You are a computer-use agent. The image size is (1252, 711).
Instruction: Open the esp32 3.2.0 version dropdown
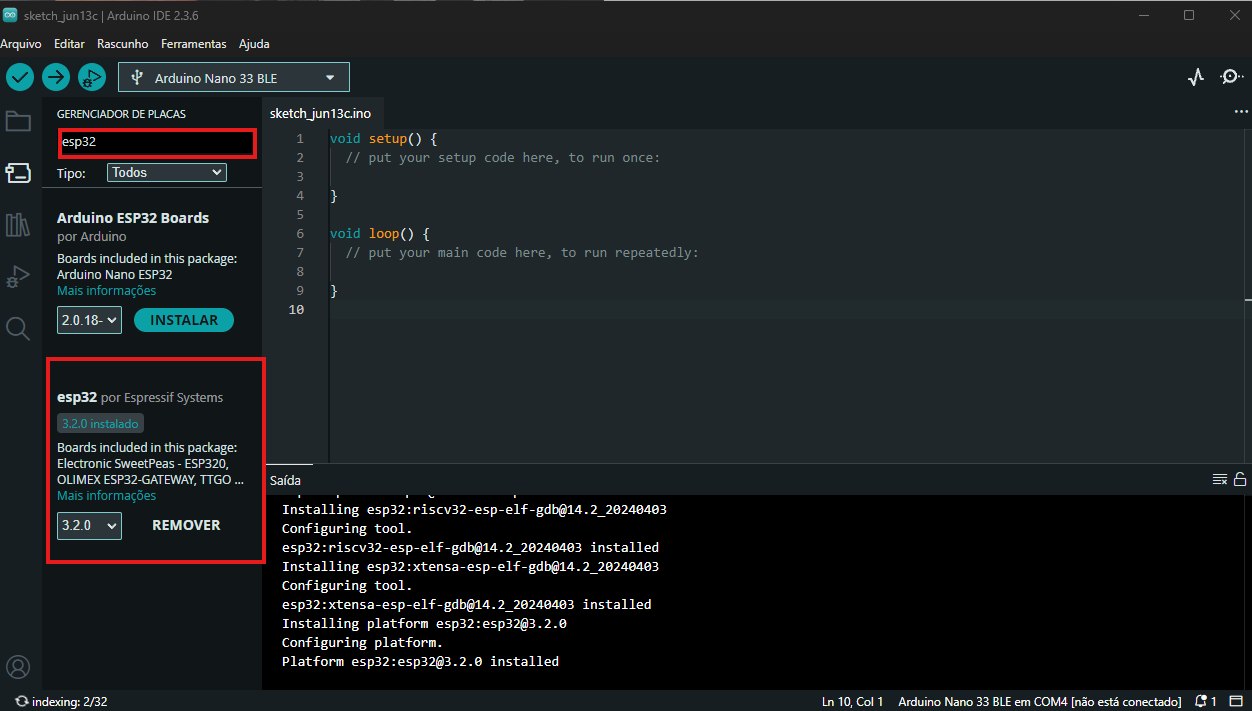click(89, 526)
